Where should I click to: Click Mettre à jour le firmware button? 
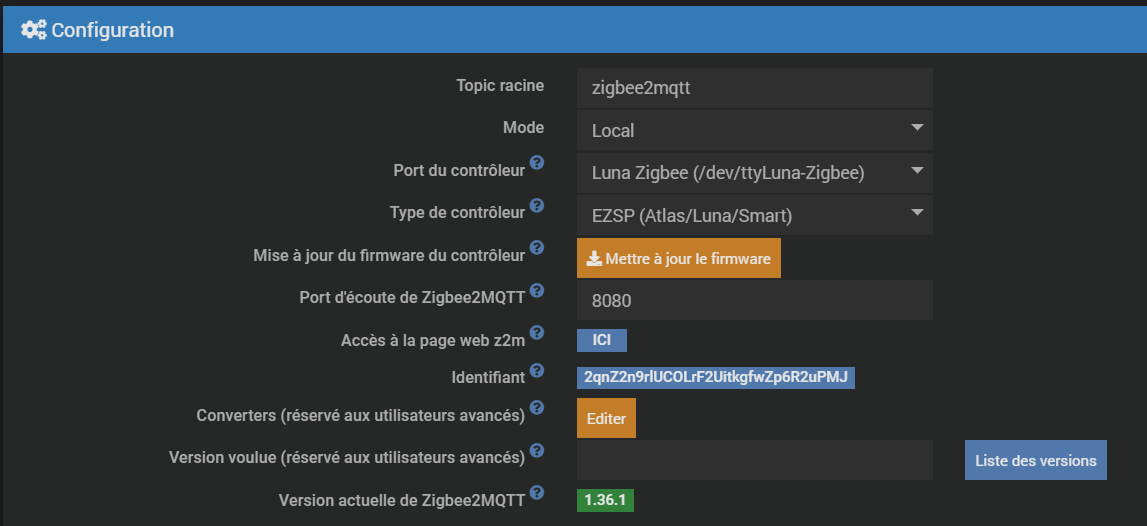(679, 258)
